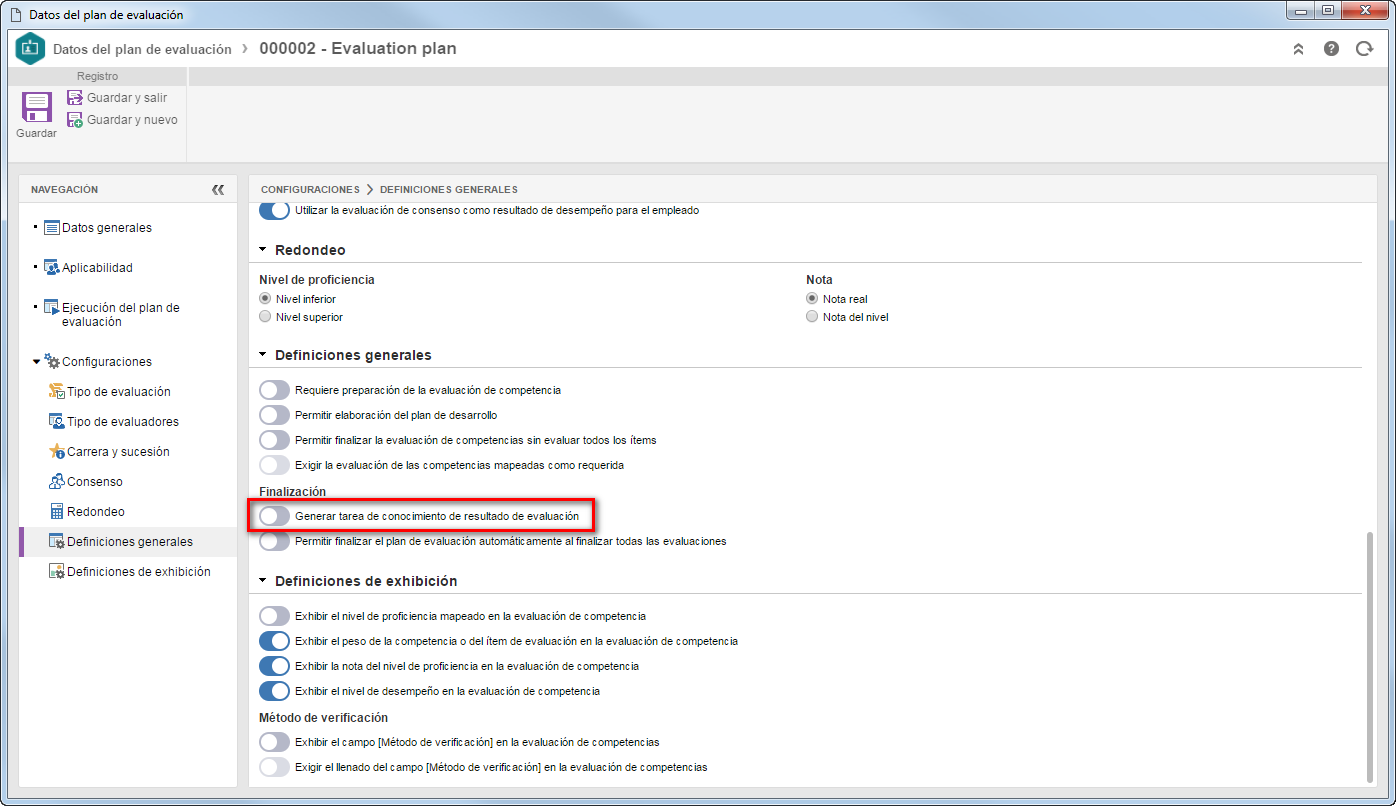1396x806 pixels.
Task: Enable Generar tarea de conocimiento de resultado
Action: [x=274, y=516]
